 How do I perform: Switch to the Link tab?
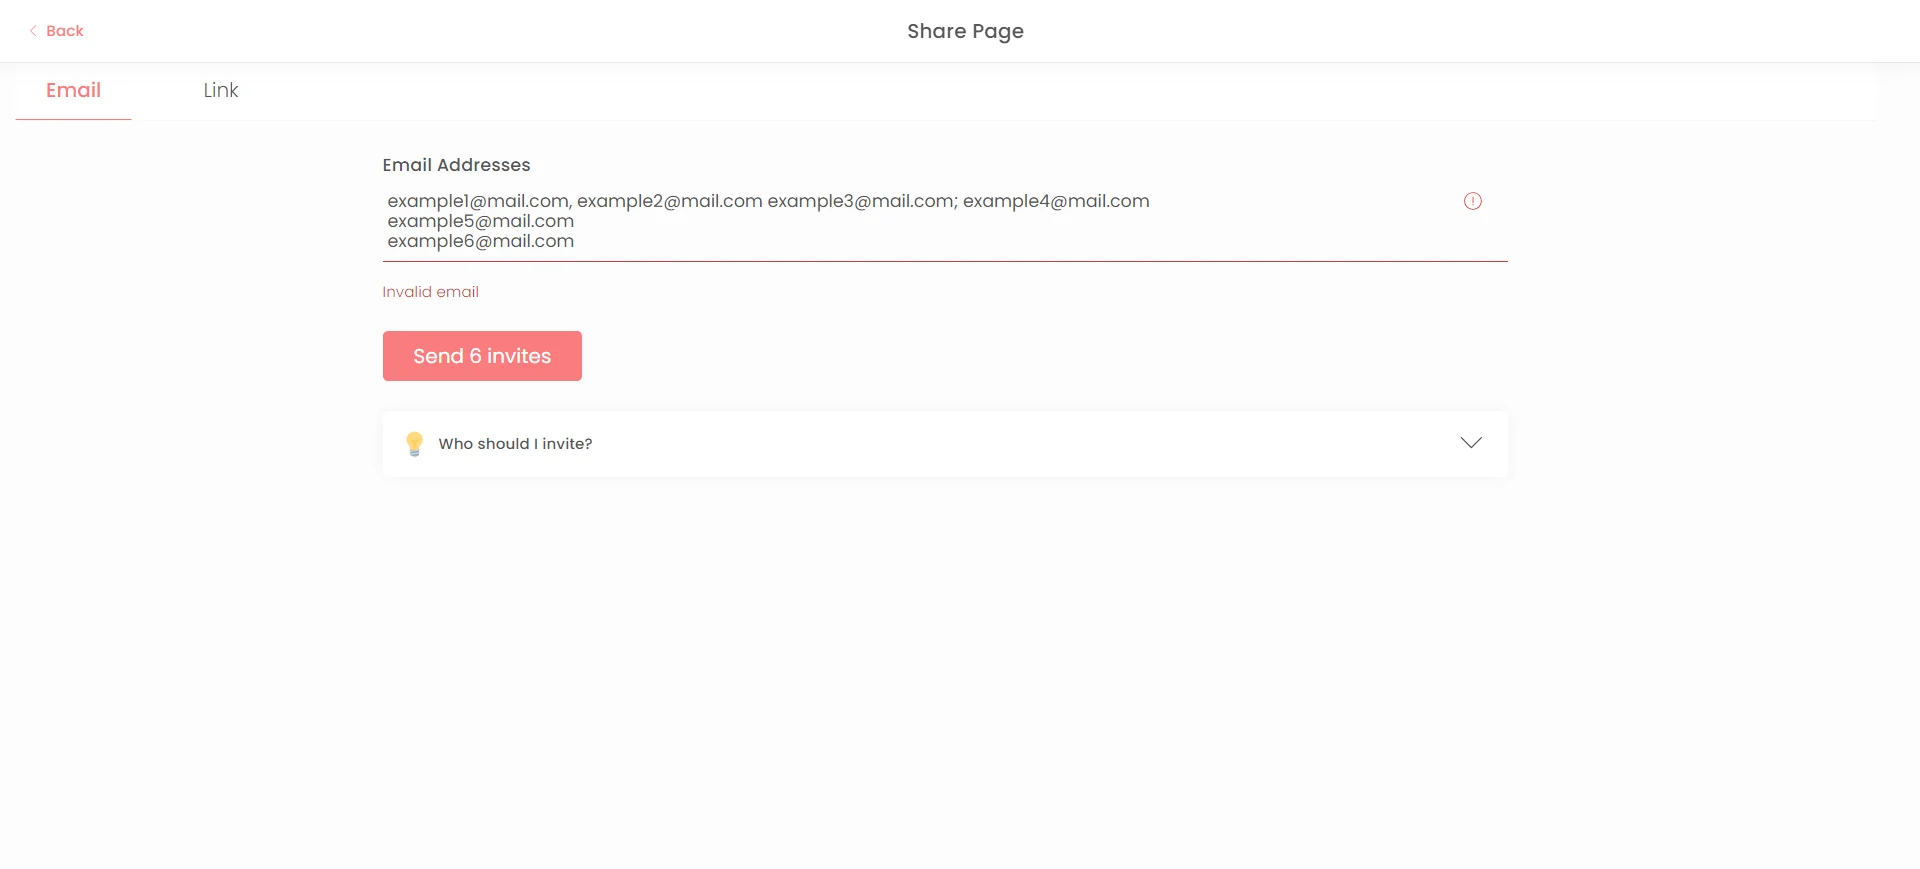(221, 90)
